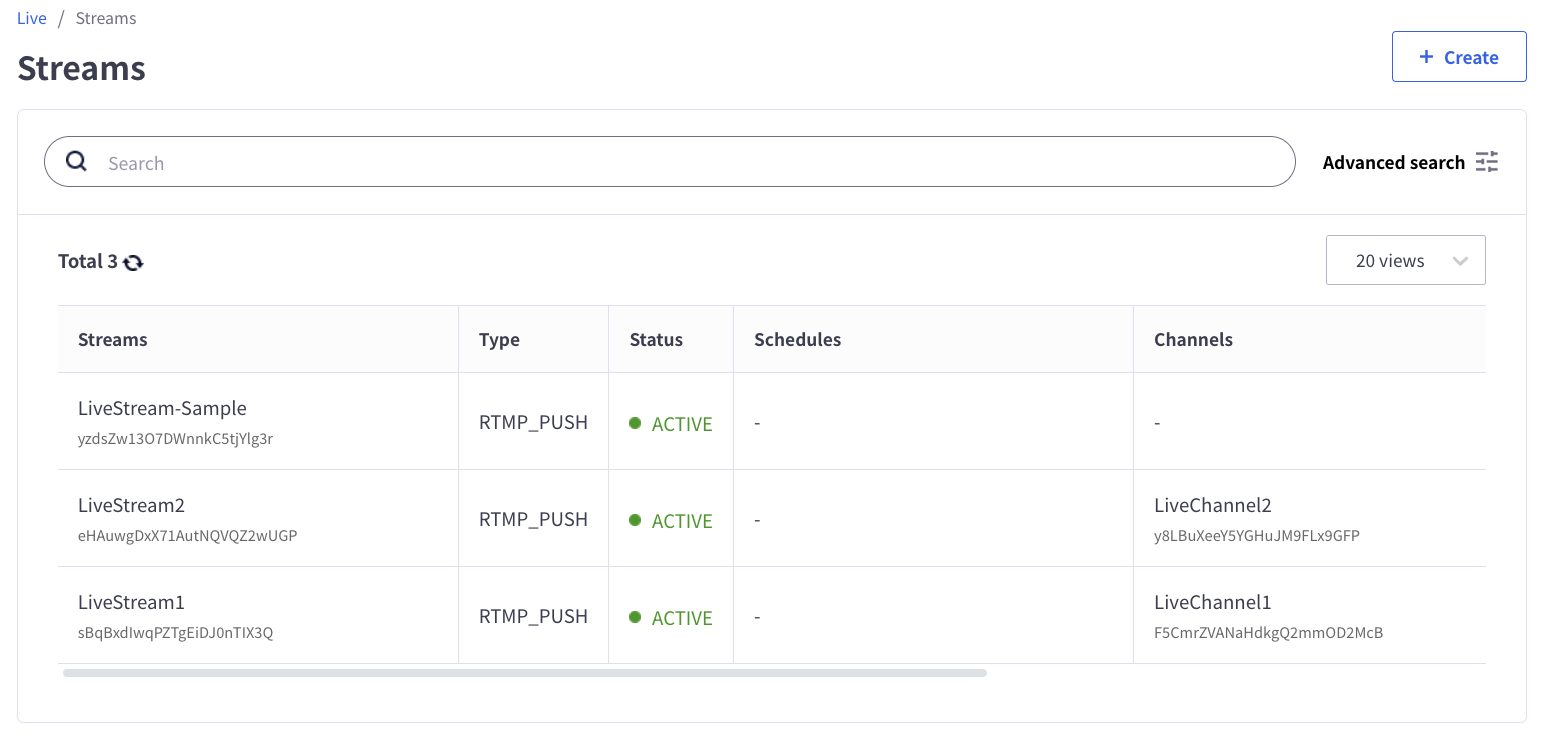Click the refresh icon next to Total 3
This screenshot has width=1548, height=746.
tap(133, 262)
